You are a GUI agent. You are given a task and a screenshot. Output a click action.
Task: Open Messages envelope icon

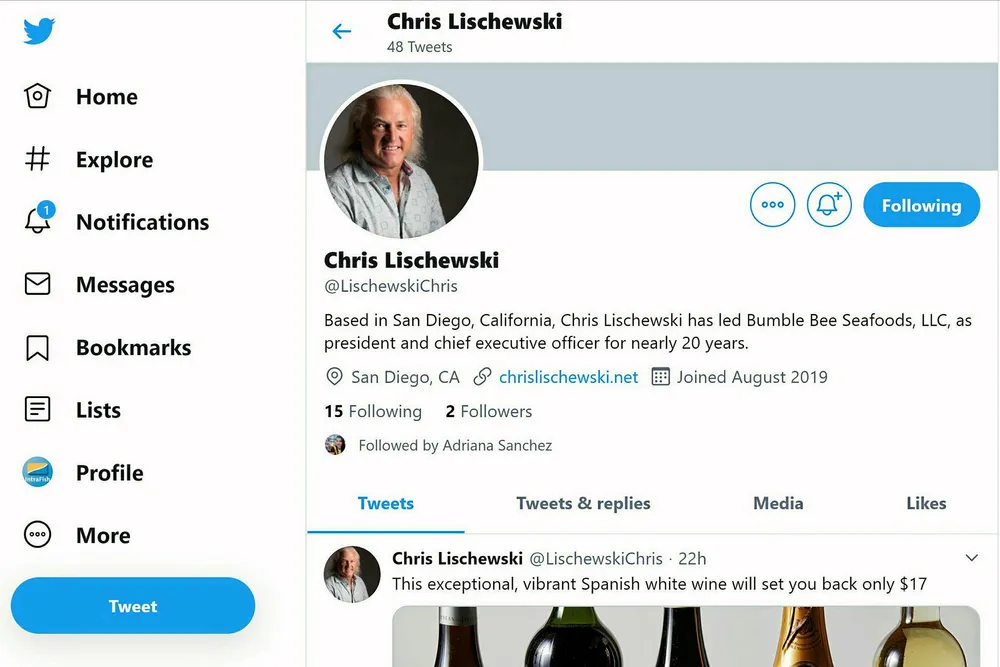[x=37, y=284]
